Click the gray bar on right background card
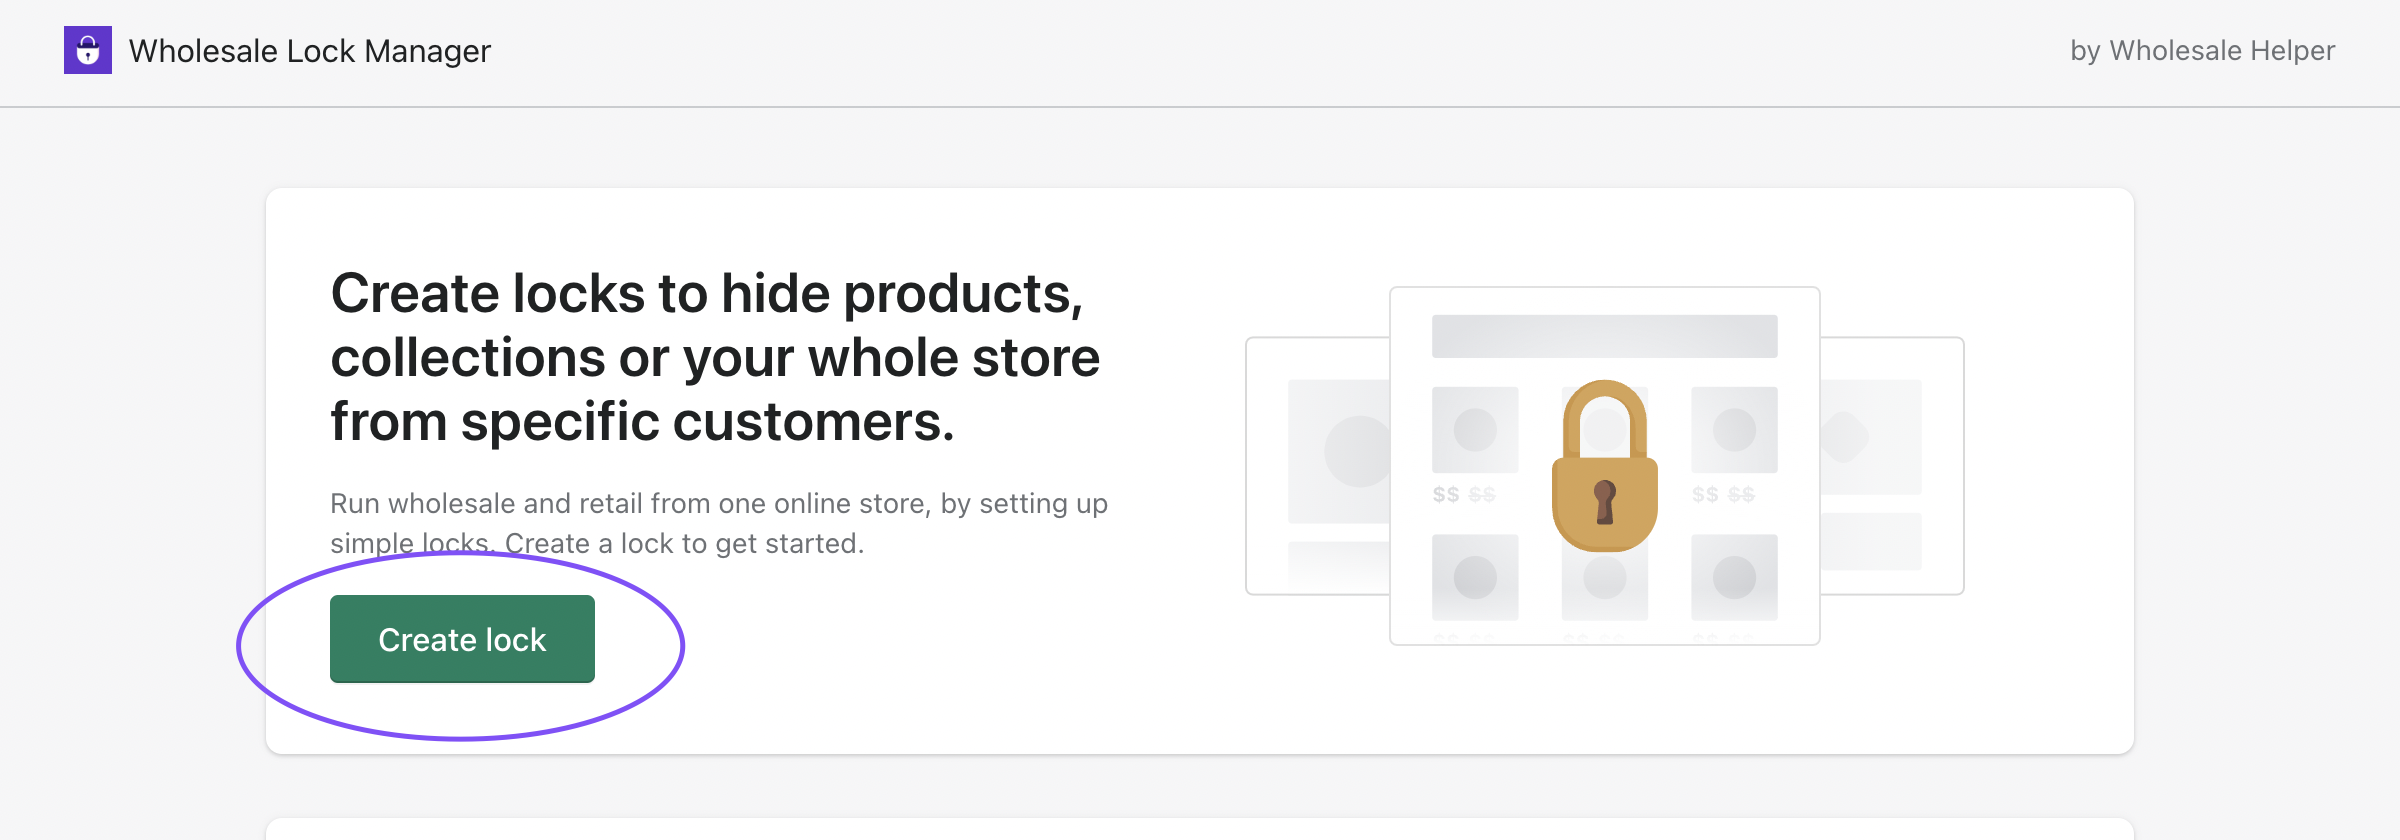 (1870, 541)
